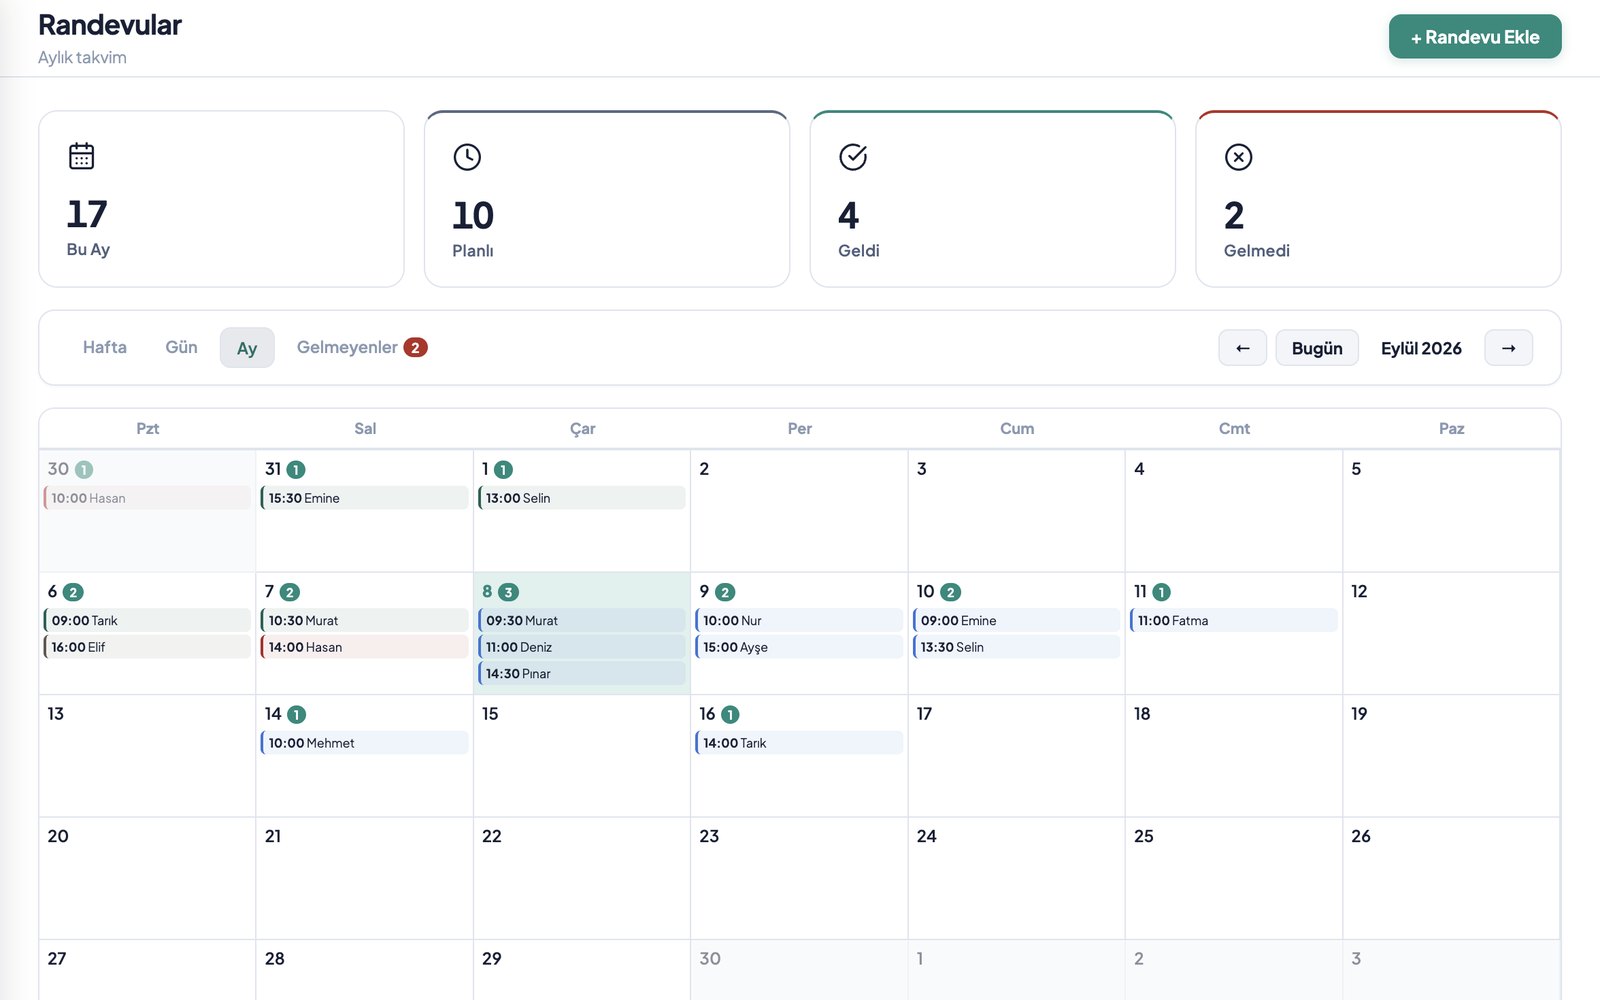Viewport: 1600px width, 1000px height.
Task: Open the 16:00 Elif appointment
Action: click(x=147, y=647)
